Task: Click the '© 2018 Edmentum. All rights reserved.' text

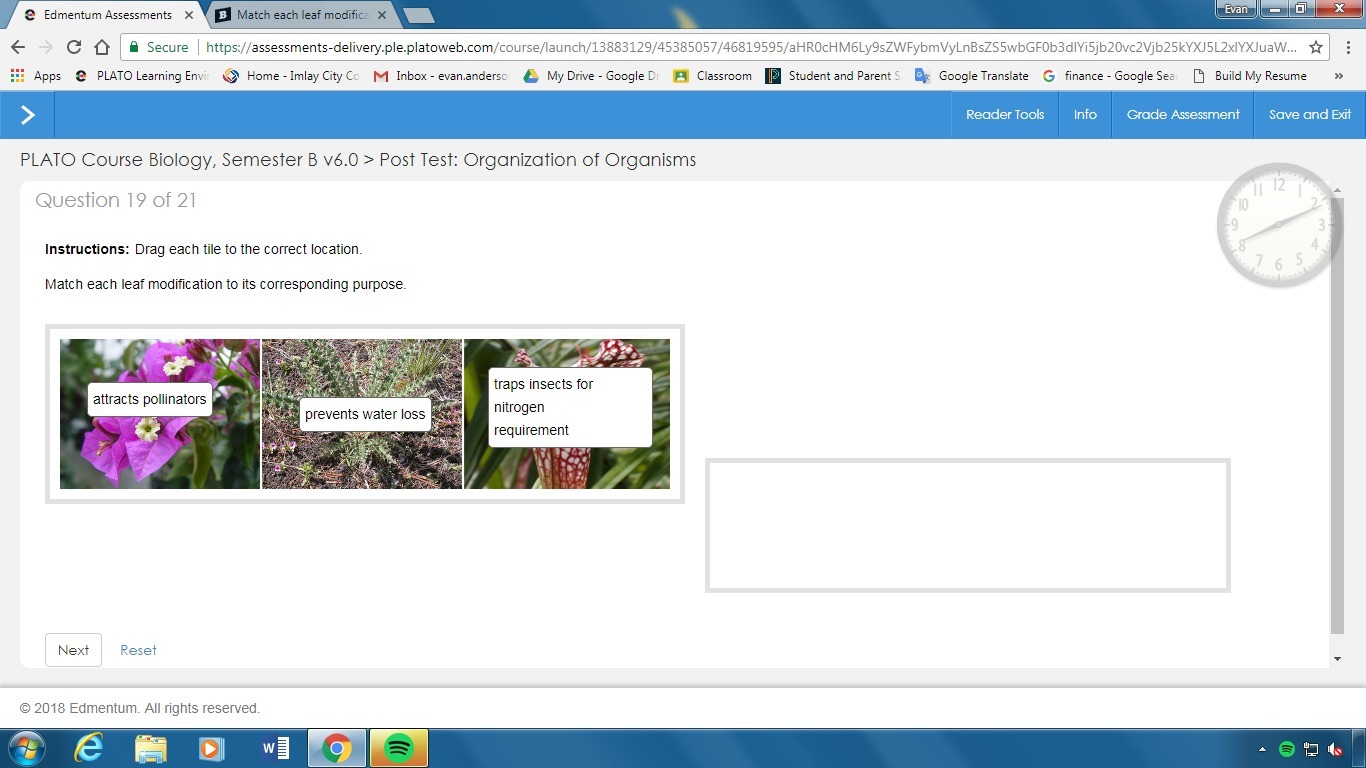Action: point(140,708)
